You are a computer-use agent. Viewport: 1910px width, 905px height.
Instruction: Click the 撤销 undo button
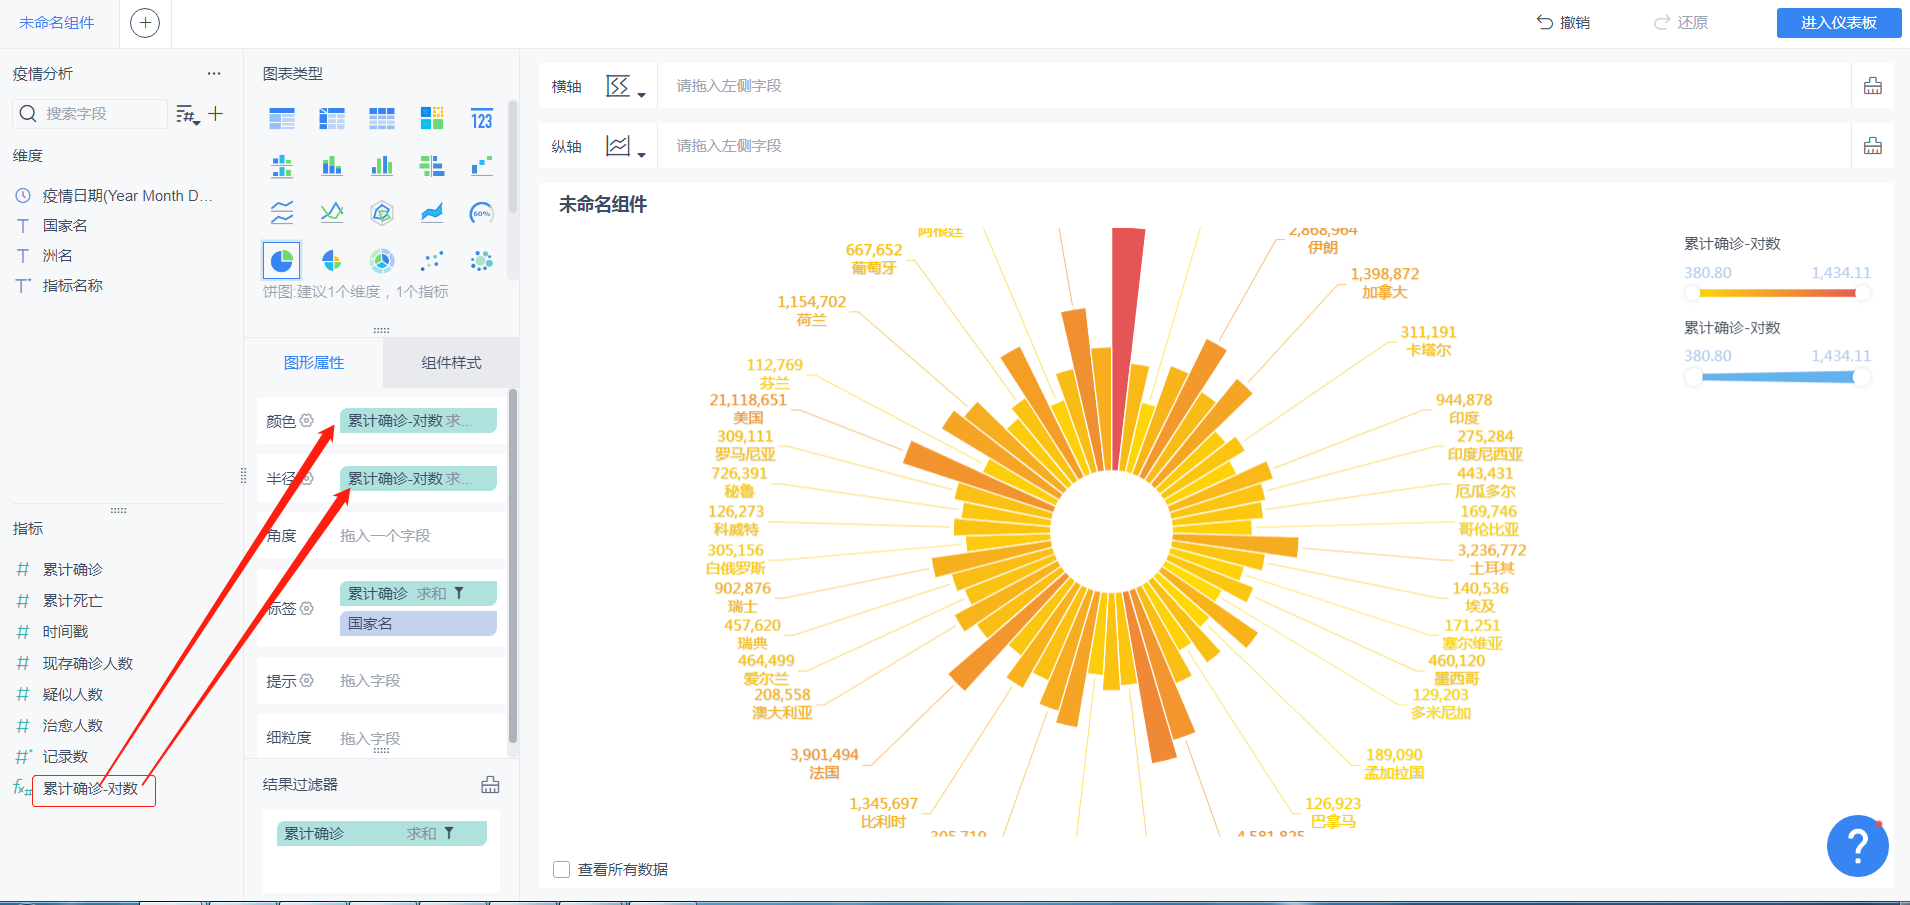1563,23
